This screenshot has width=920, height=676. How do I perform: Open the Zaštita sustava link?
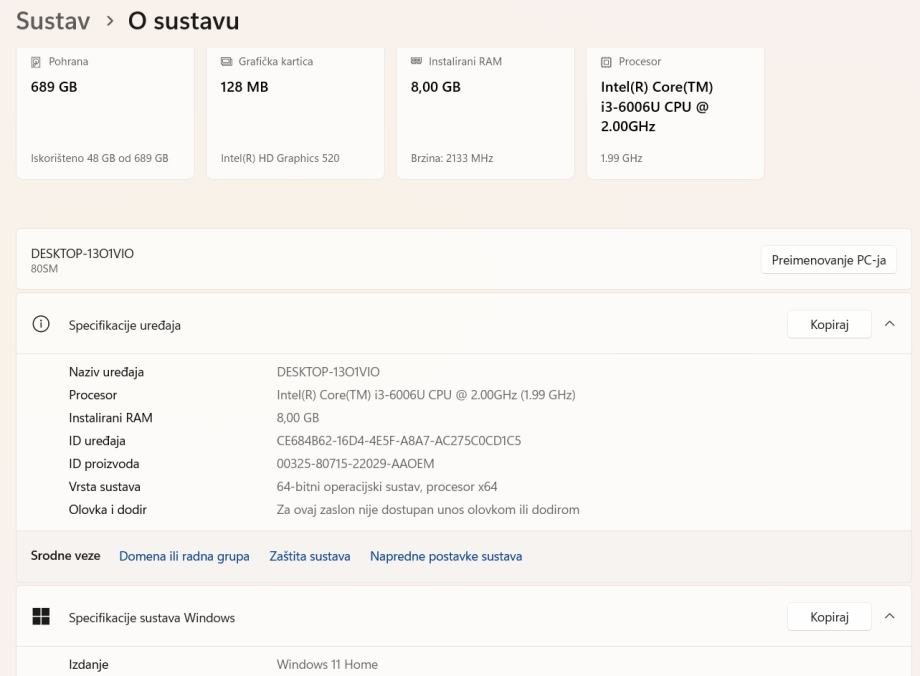tap(310, 556)
